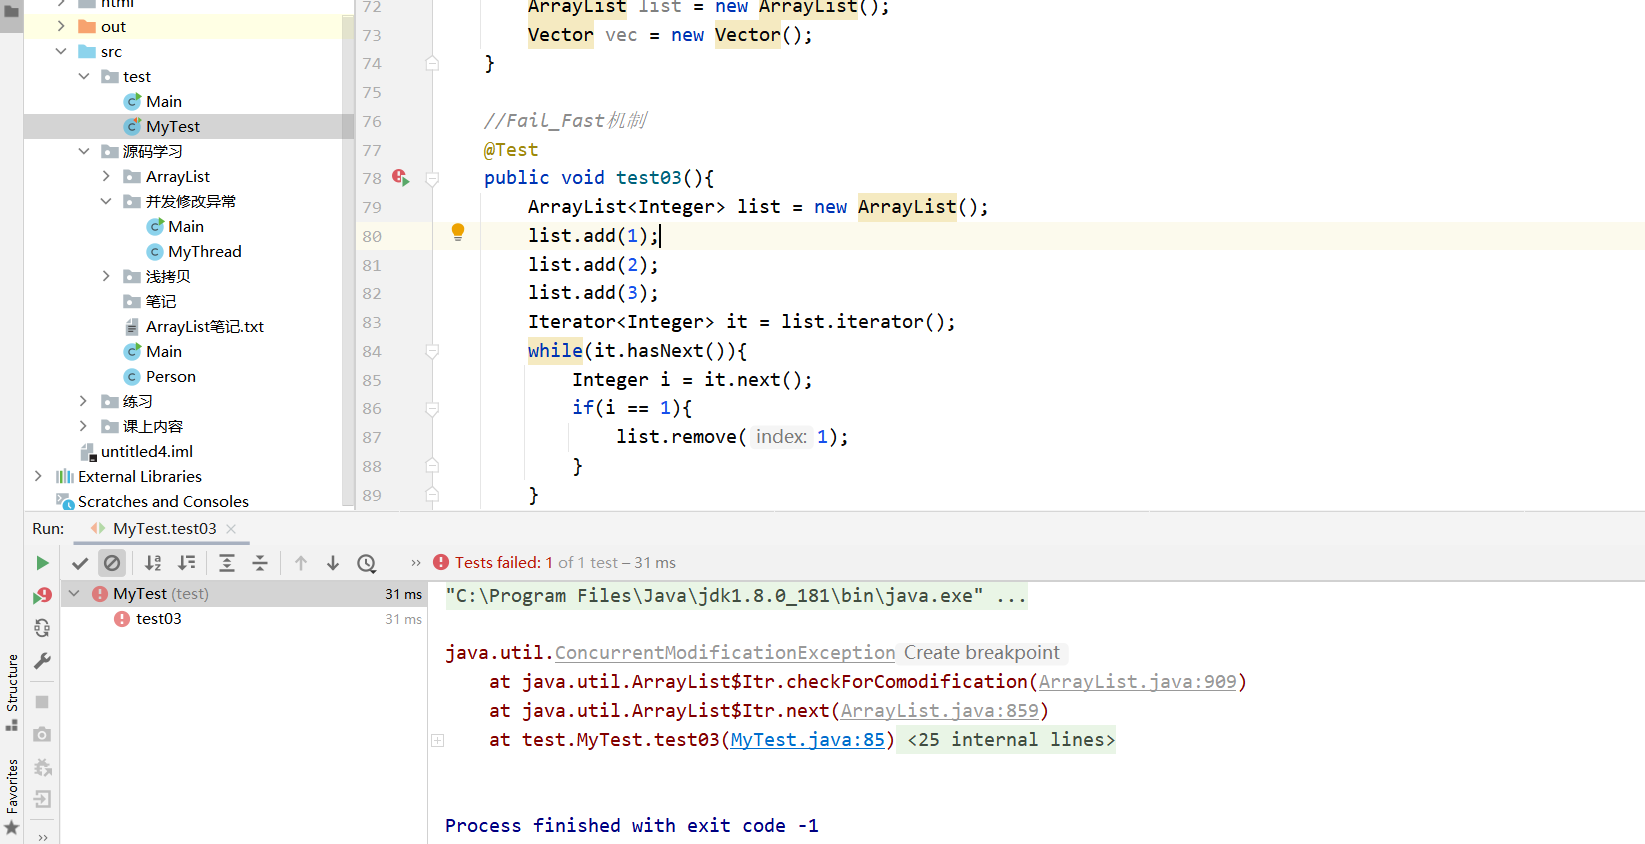Click the plus fold icon beside stack trace
Screen dimensions: 1645x844
(437, 740)
